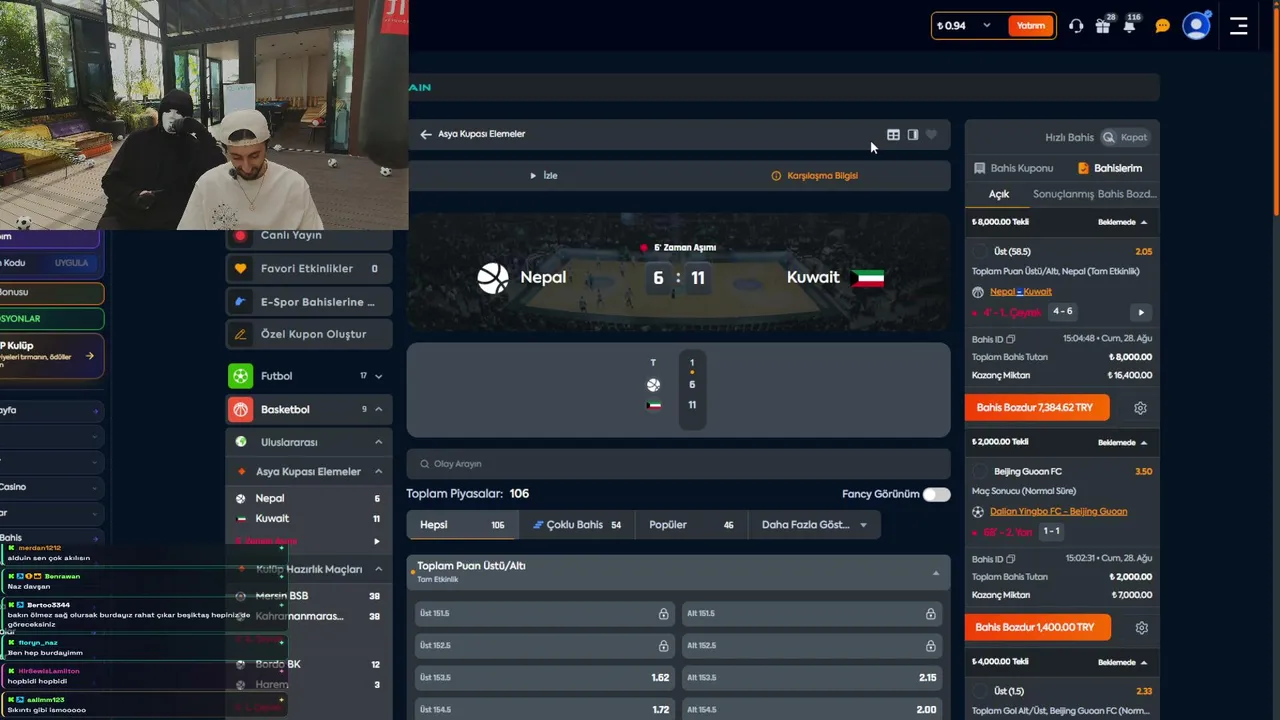Click the lock icon on Alt 152.5
Screen dimensions: 1280x720
(x=930, y=646)
